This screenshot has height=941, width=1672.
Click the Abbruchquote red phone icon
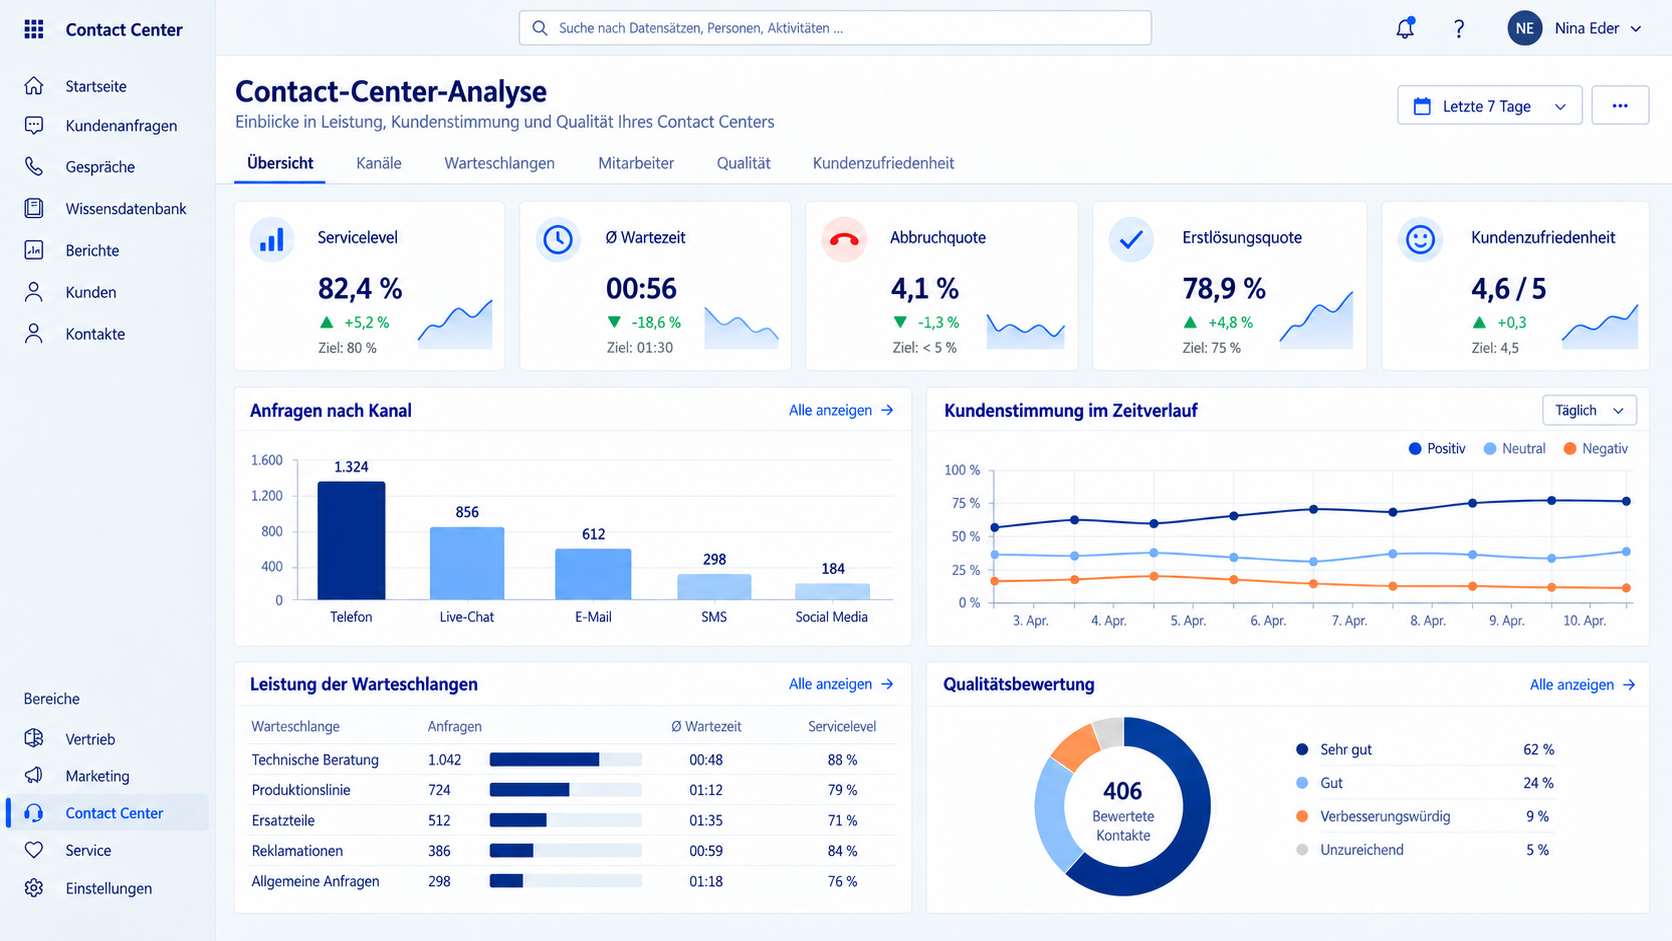(844, 240)
